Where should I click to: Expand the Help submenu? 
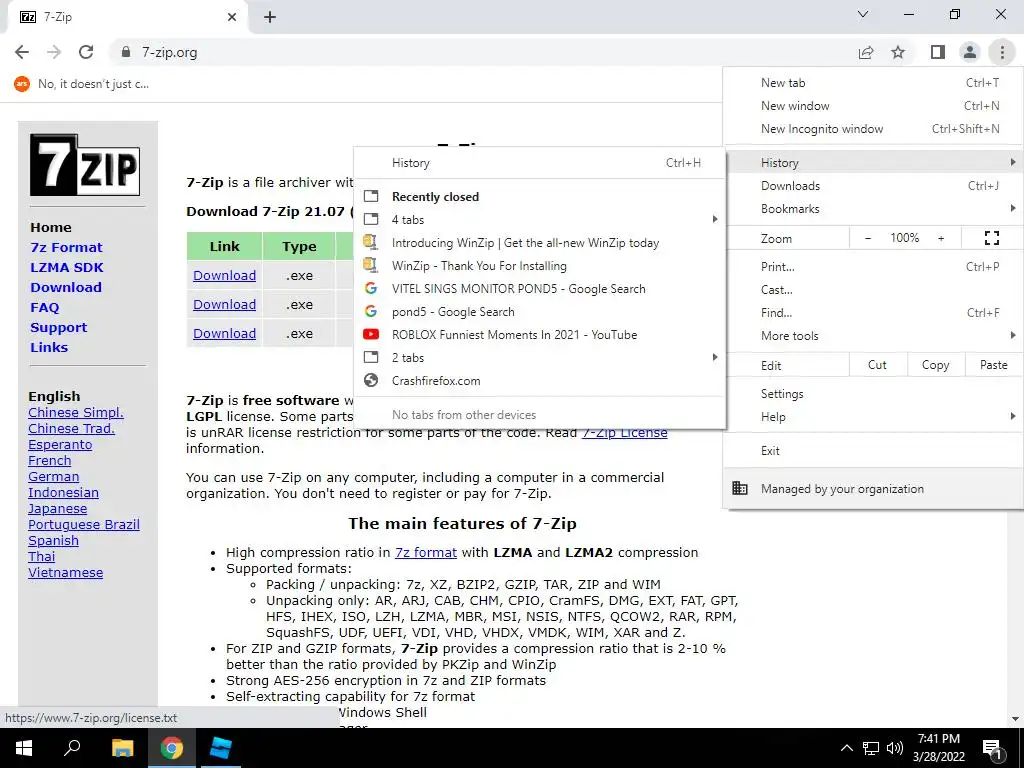pos(873,417)
